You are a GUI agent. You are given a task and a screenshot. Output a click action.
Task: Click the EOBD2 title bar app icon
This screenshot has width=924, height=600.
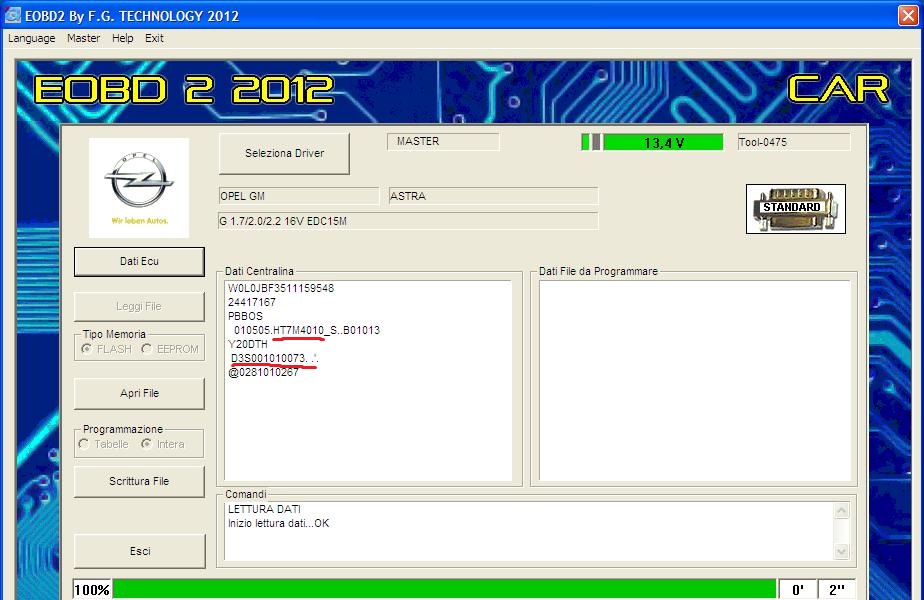[12, 15]
